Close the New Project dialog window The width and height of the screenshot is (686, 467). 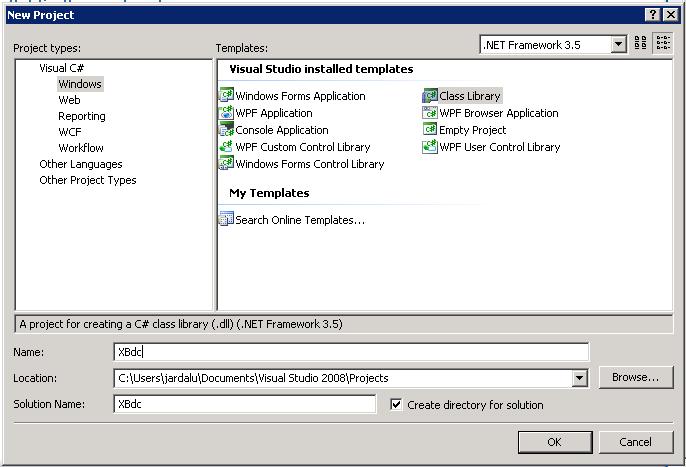point(670,15)
